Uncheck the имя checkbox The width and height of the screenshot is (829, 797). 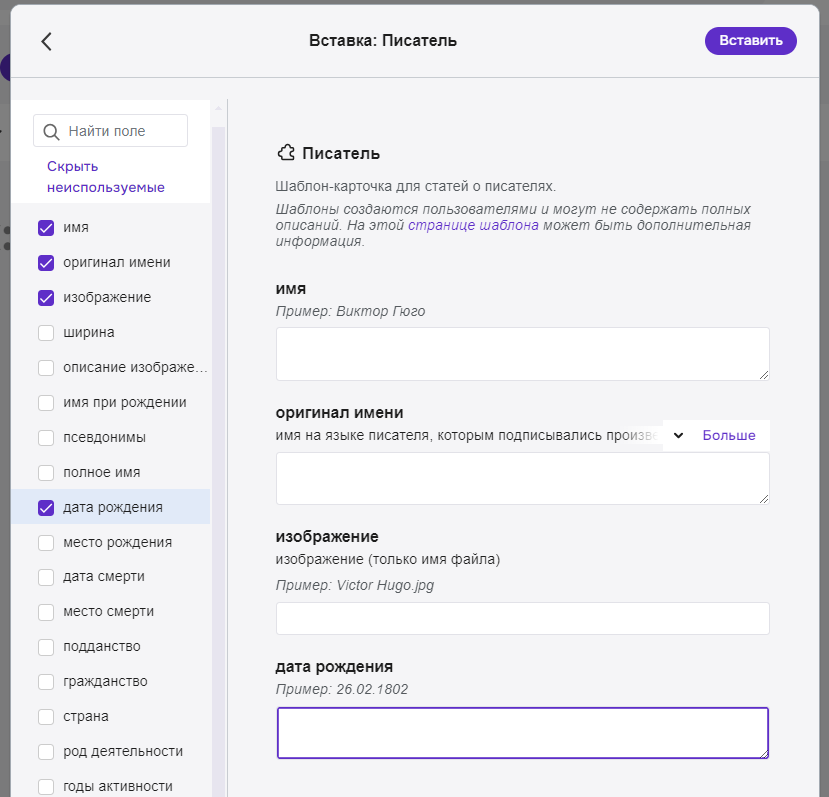[x=46, y=228]
